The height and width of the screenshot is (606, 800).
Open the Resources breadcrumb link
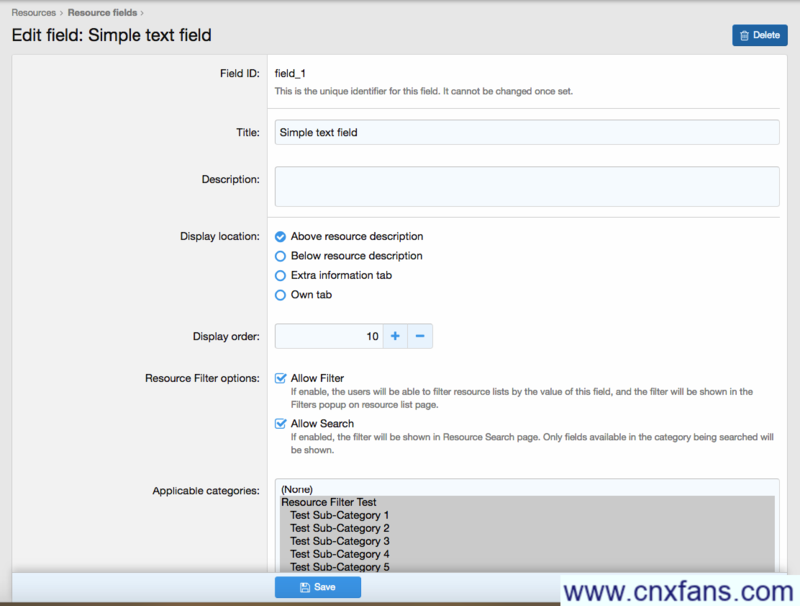[34, 12]
